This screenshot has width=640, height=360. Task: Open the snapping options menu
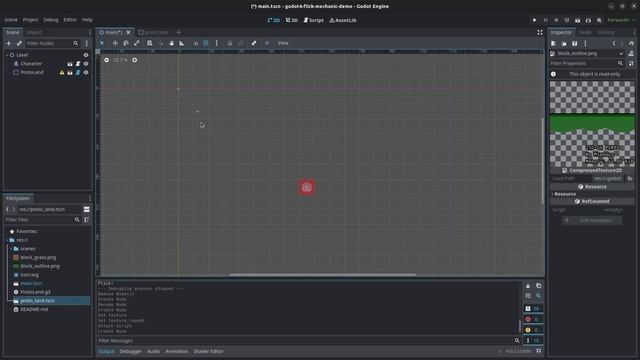(217, 43)
